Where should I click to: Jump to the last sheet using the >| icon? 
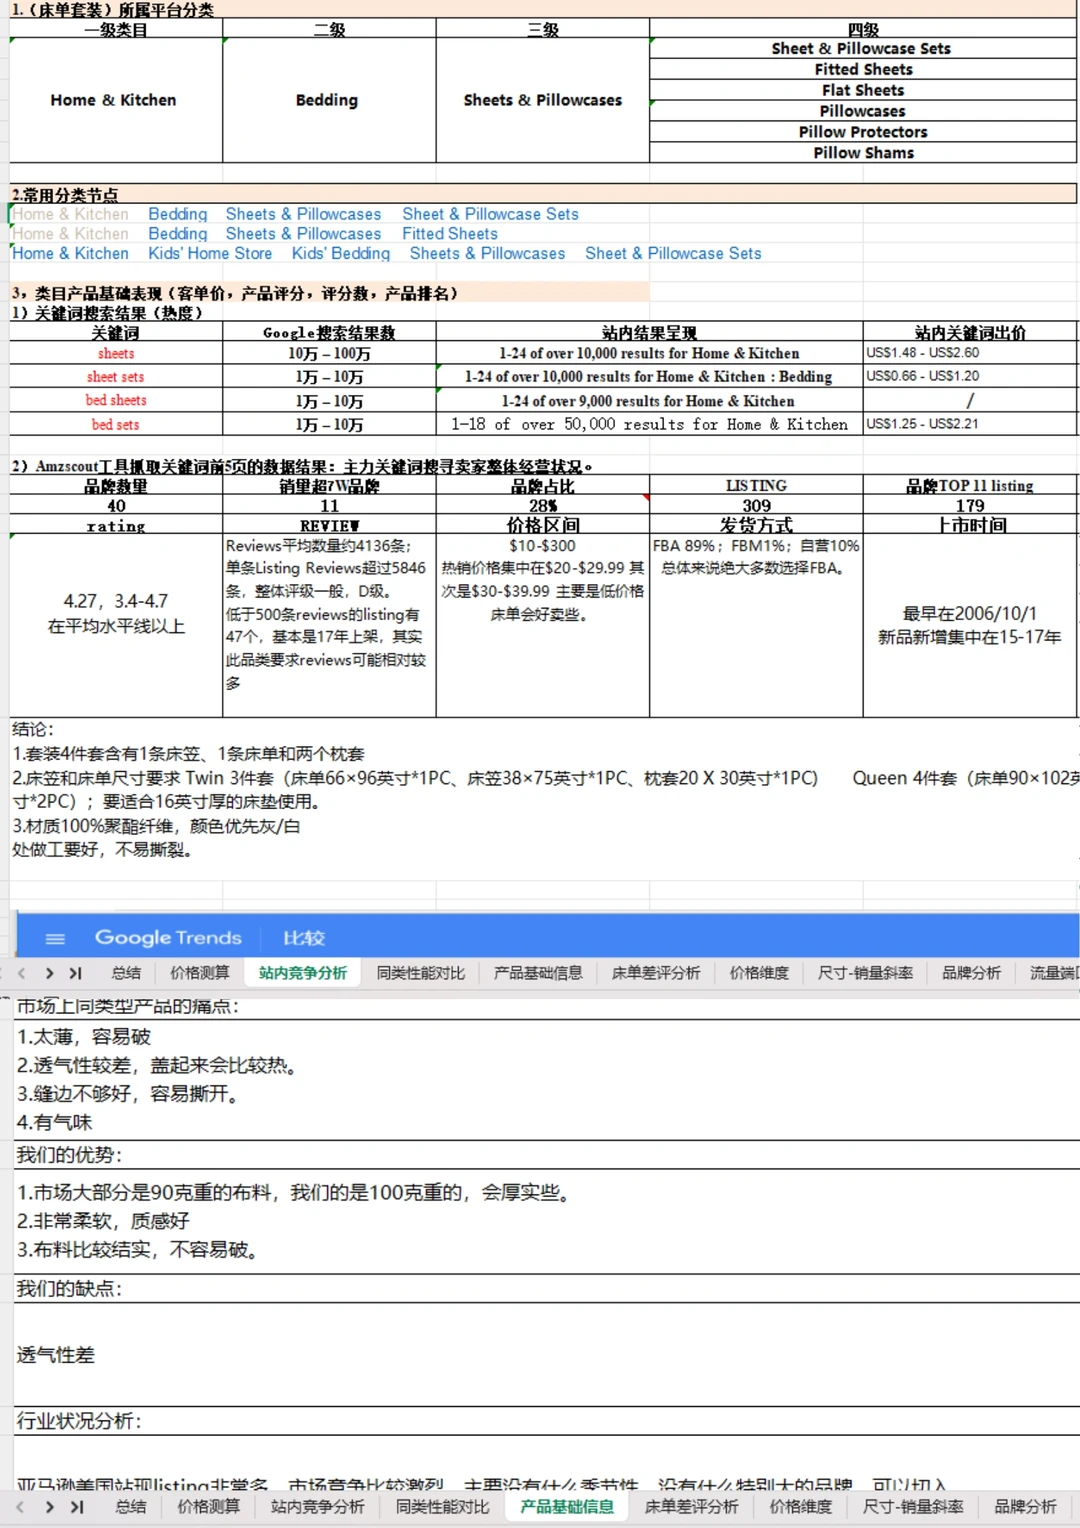(x=75, y=972)
